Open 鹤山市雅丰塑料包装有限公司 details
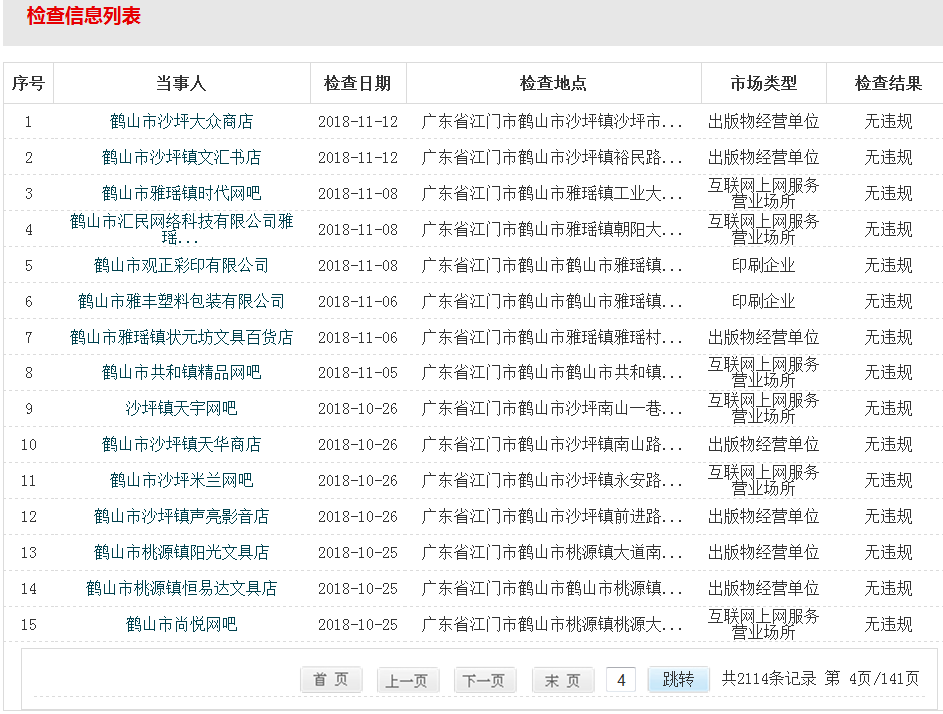The height and width of the screenshot is (714, 943). (x=181, y=301)
